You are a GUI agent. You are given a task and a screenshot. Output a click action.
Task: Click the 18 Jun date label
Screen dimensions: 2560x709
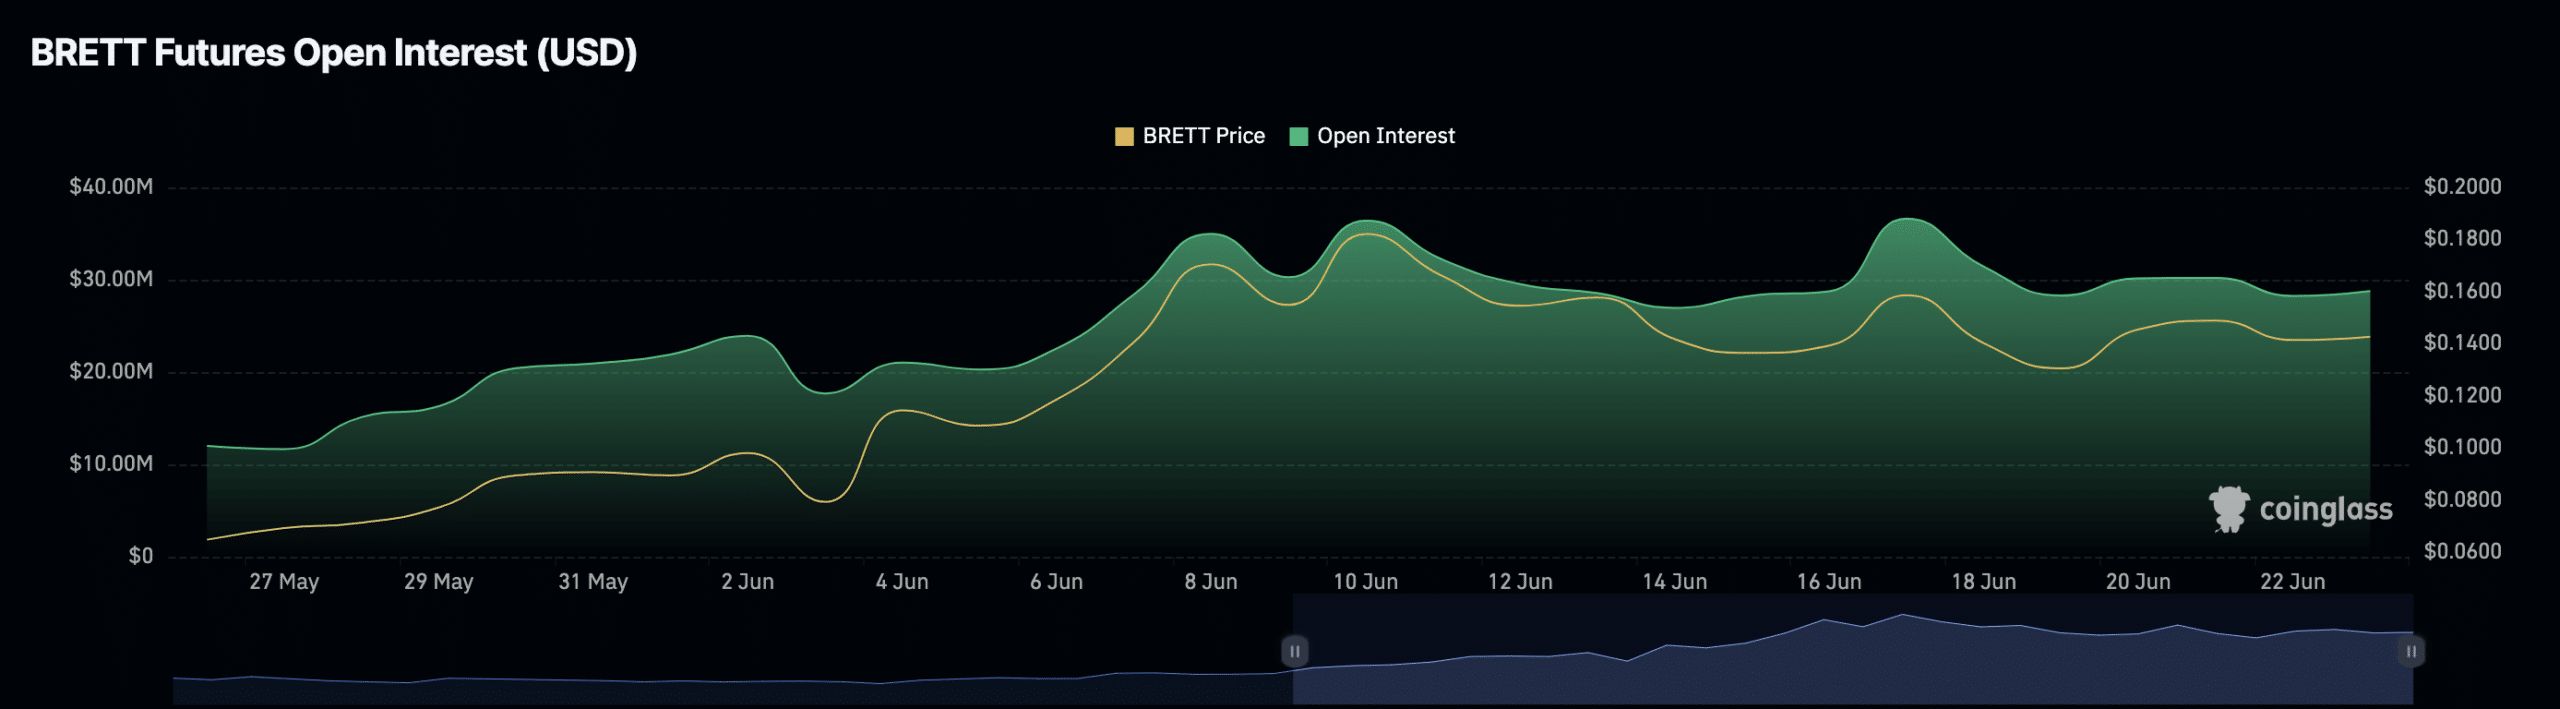[x=1983, y=582]
